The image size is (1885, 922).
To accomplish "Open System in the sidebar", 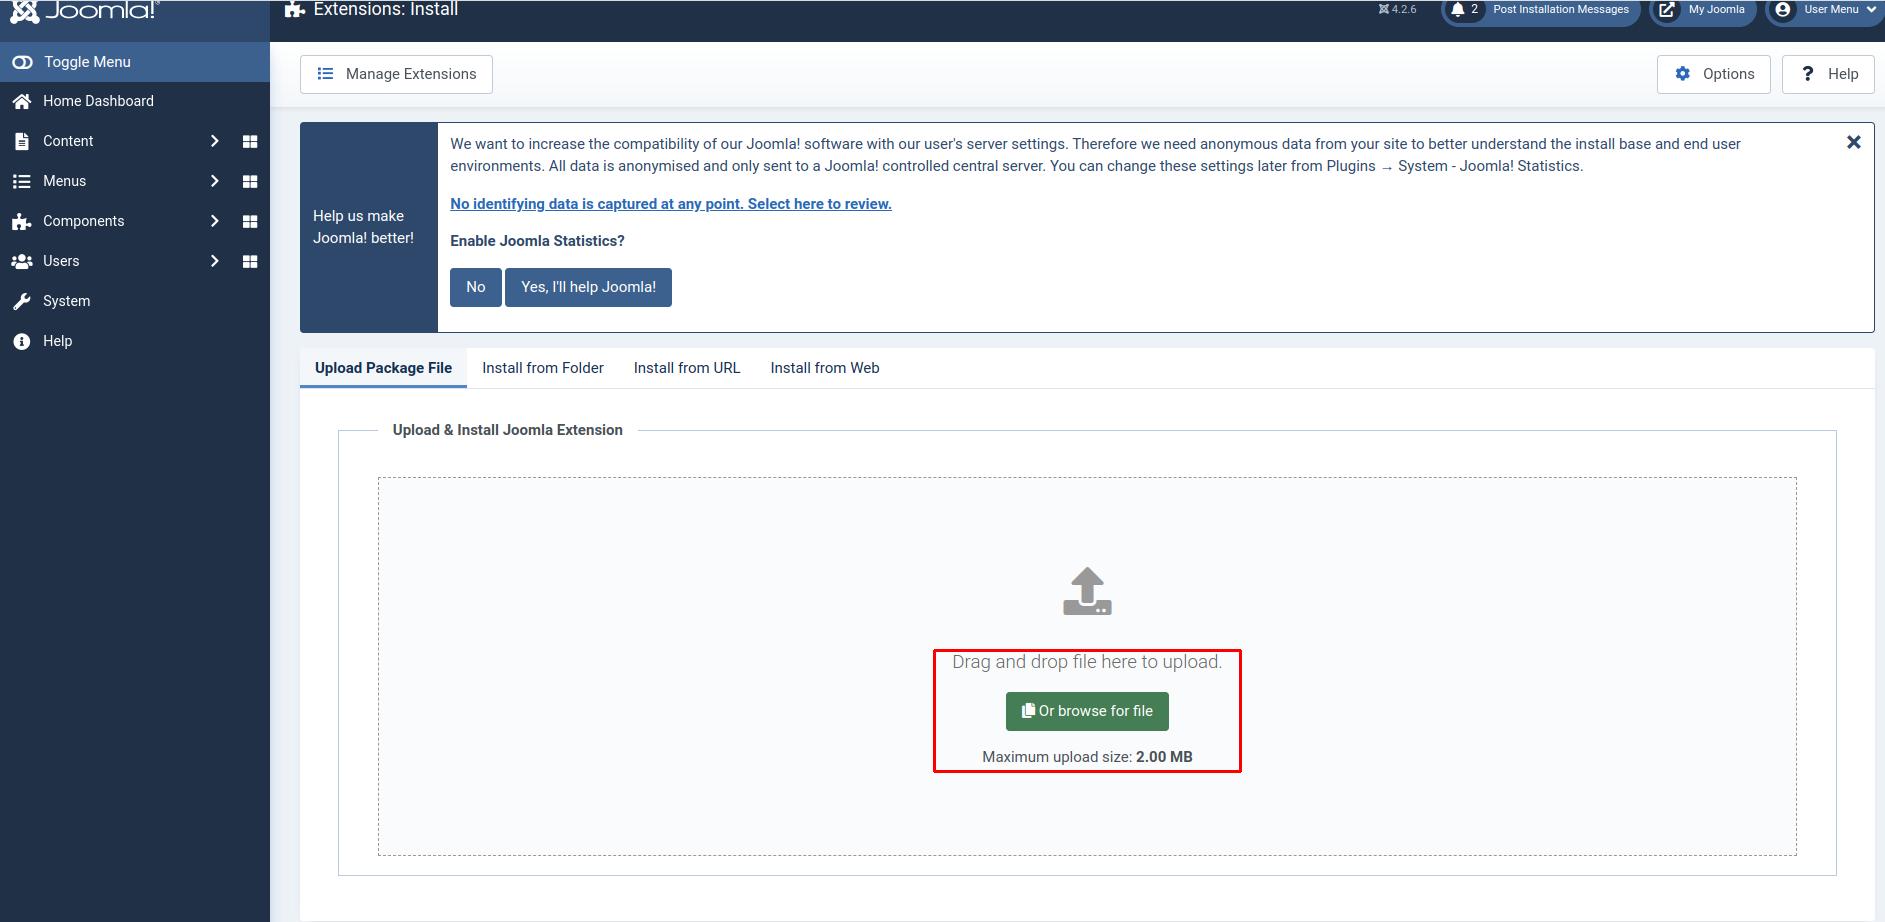I will 66,301.
